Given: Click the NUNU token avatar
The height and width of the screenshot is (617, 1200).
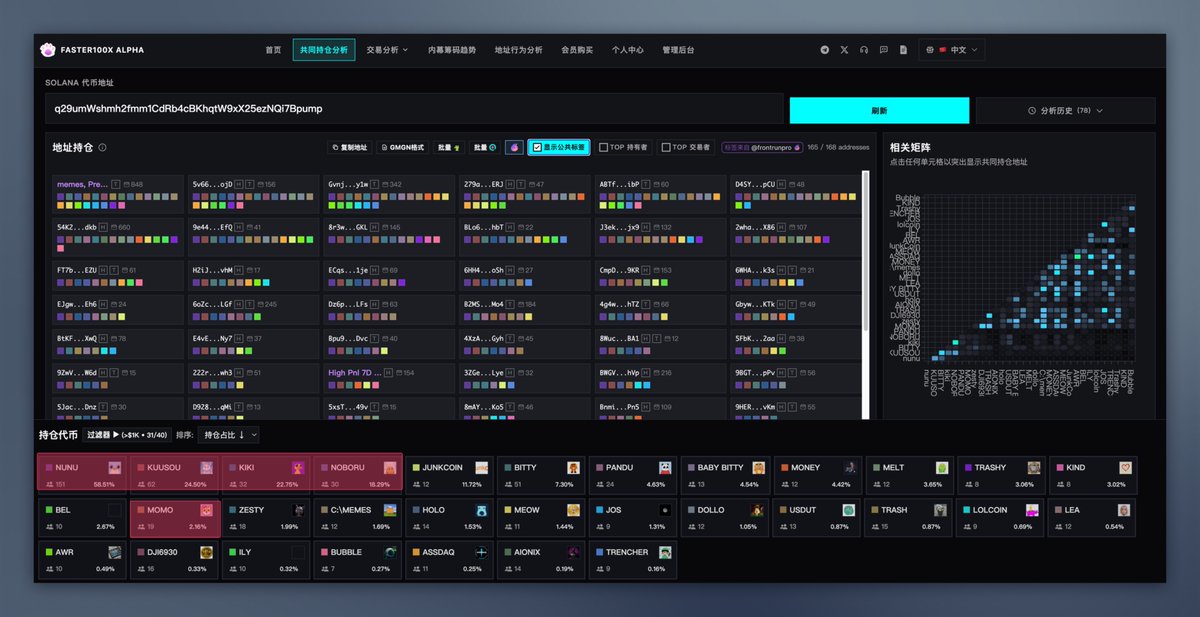Looking at the screenshot, I should tap(115, 468).
